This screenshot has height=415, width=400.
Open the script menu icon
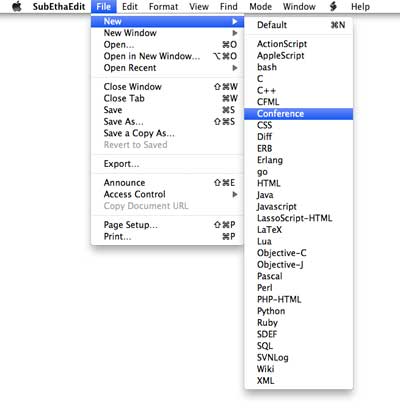click(x=333, y=6)
